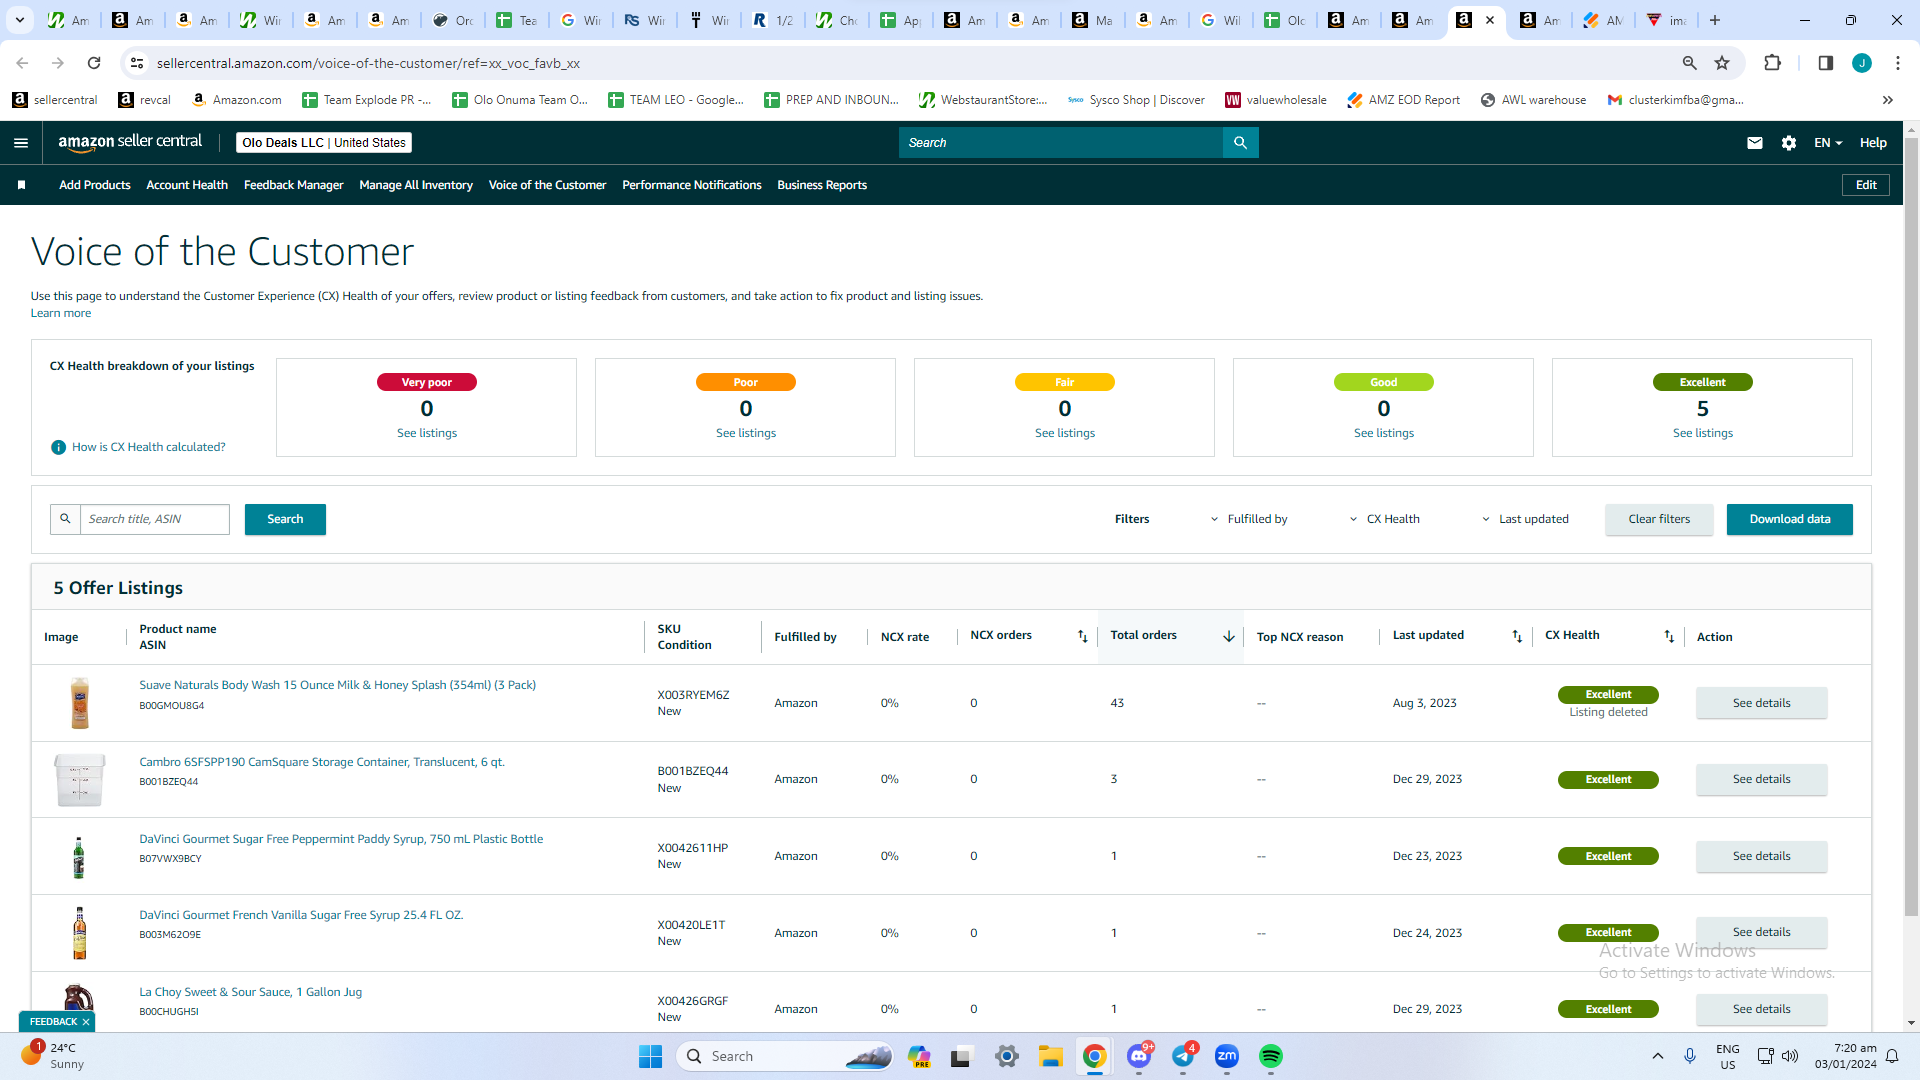Image resolution: width=1920 pixels, height=1080 pixels.
Task: Bookmark this page with the star icon
Action: click(x=1722, y=63)
